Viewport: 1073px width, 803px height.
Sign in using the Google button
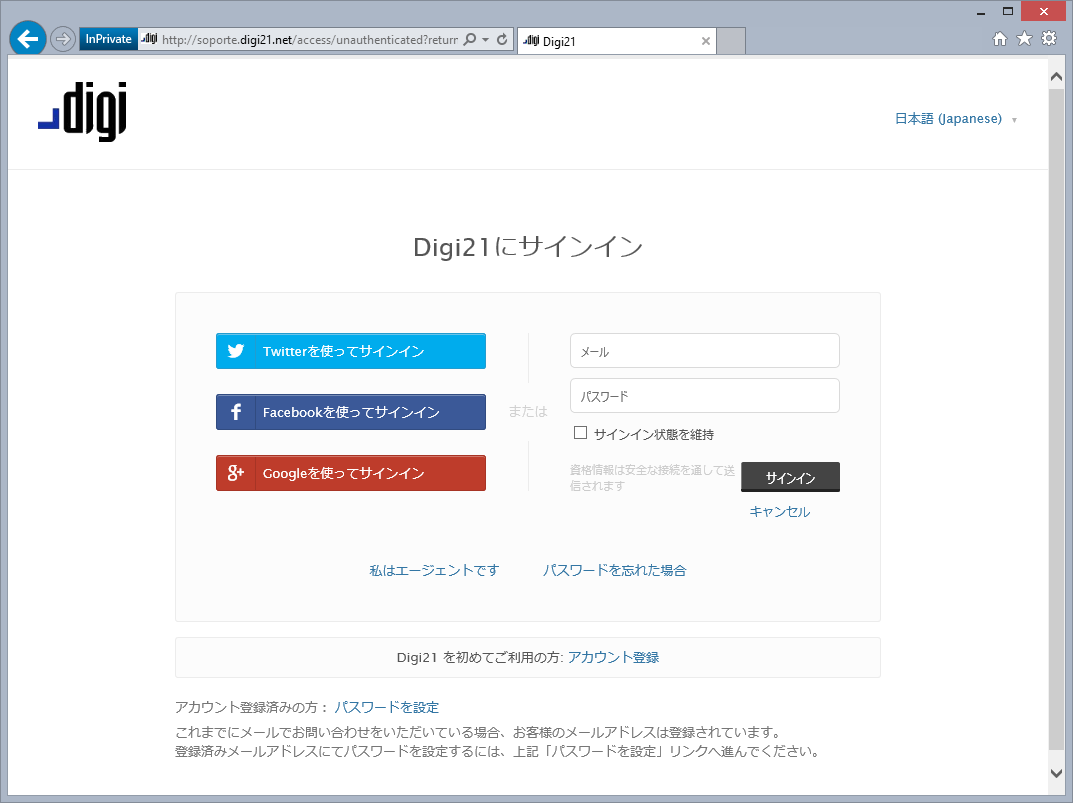click(351, 473)
